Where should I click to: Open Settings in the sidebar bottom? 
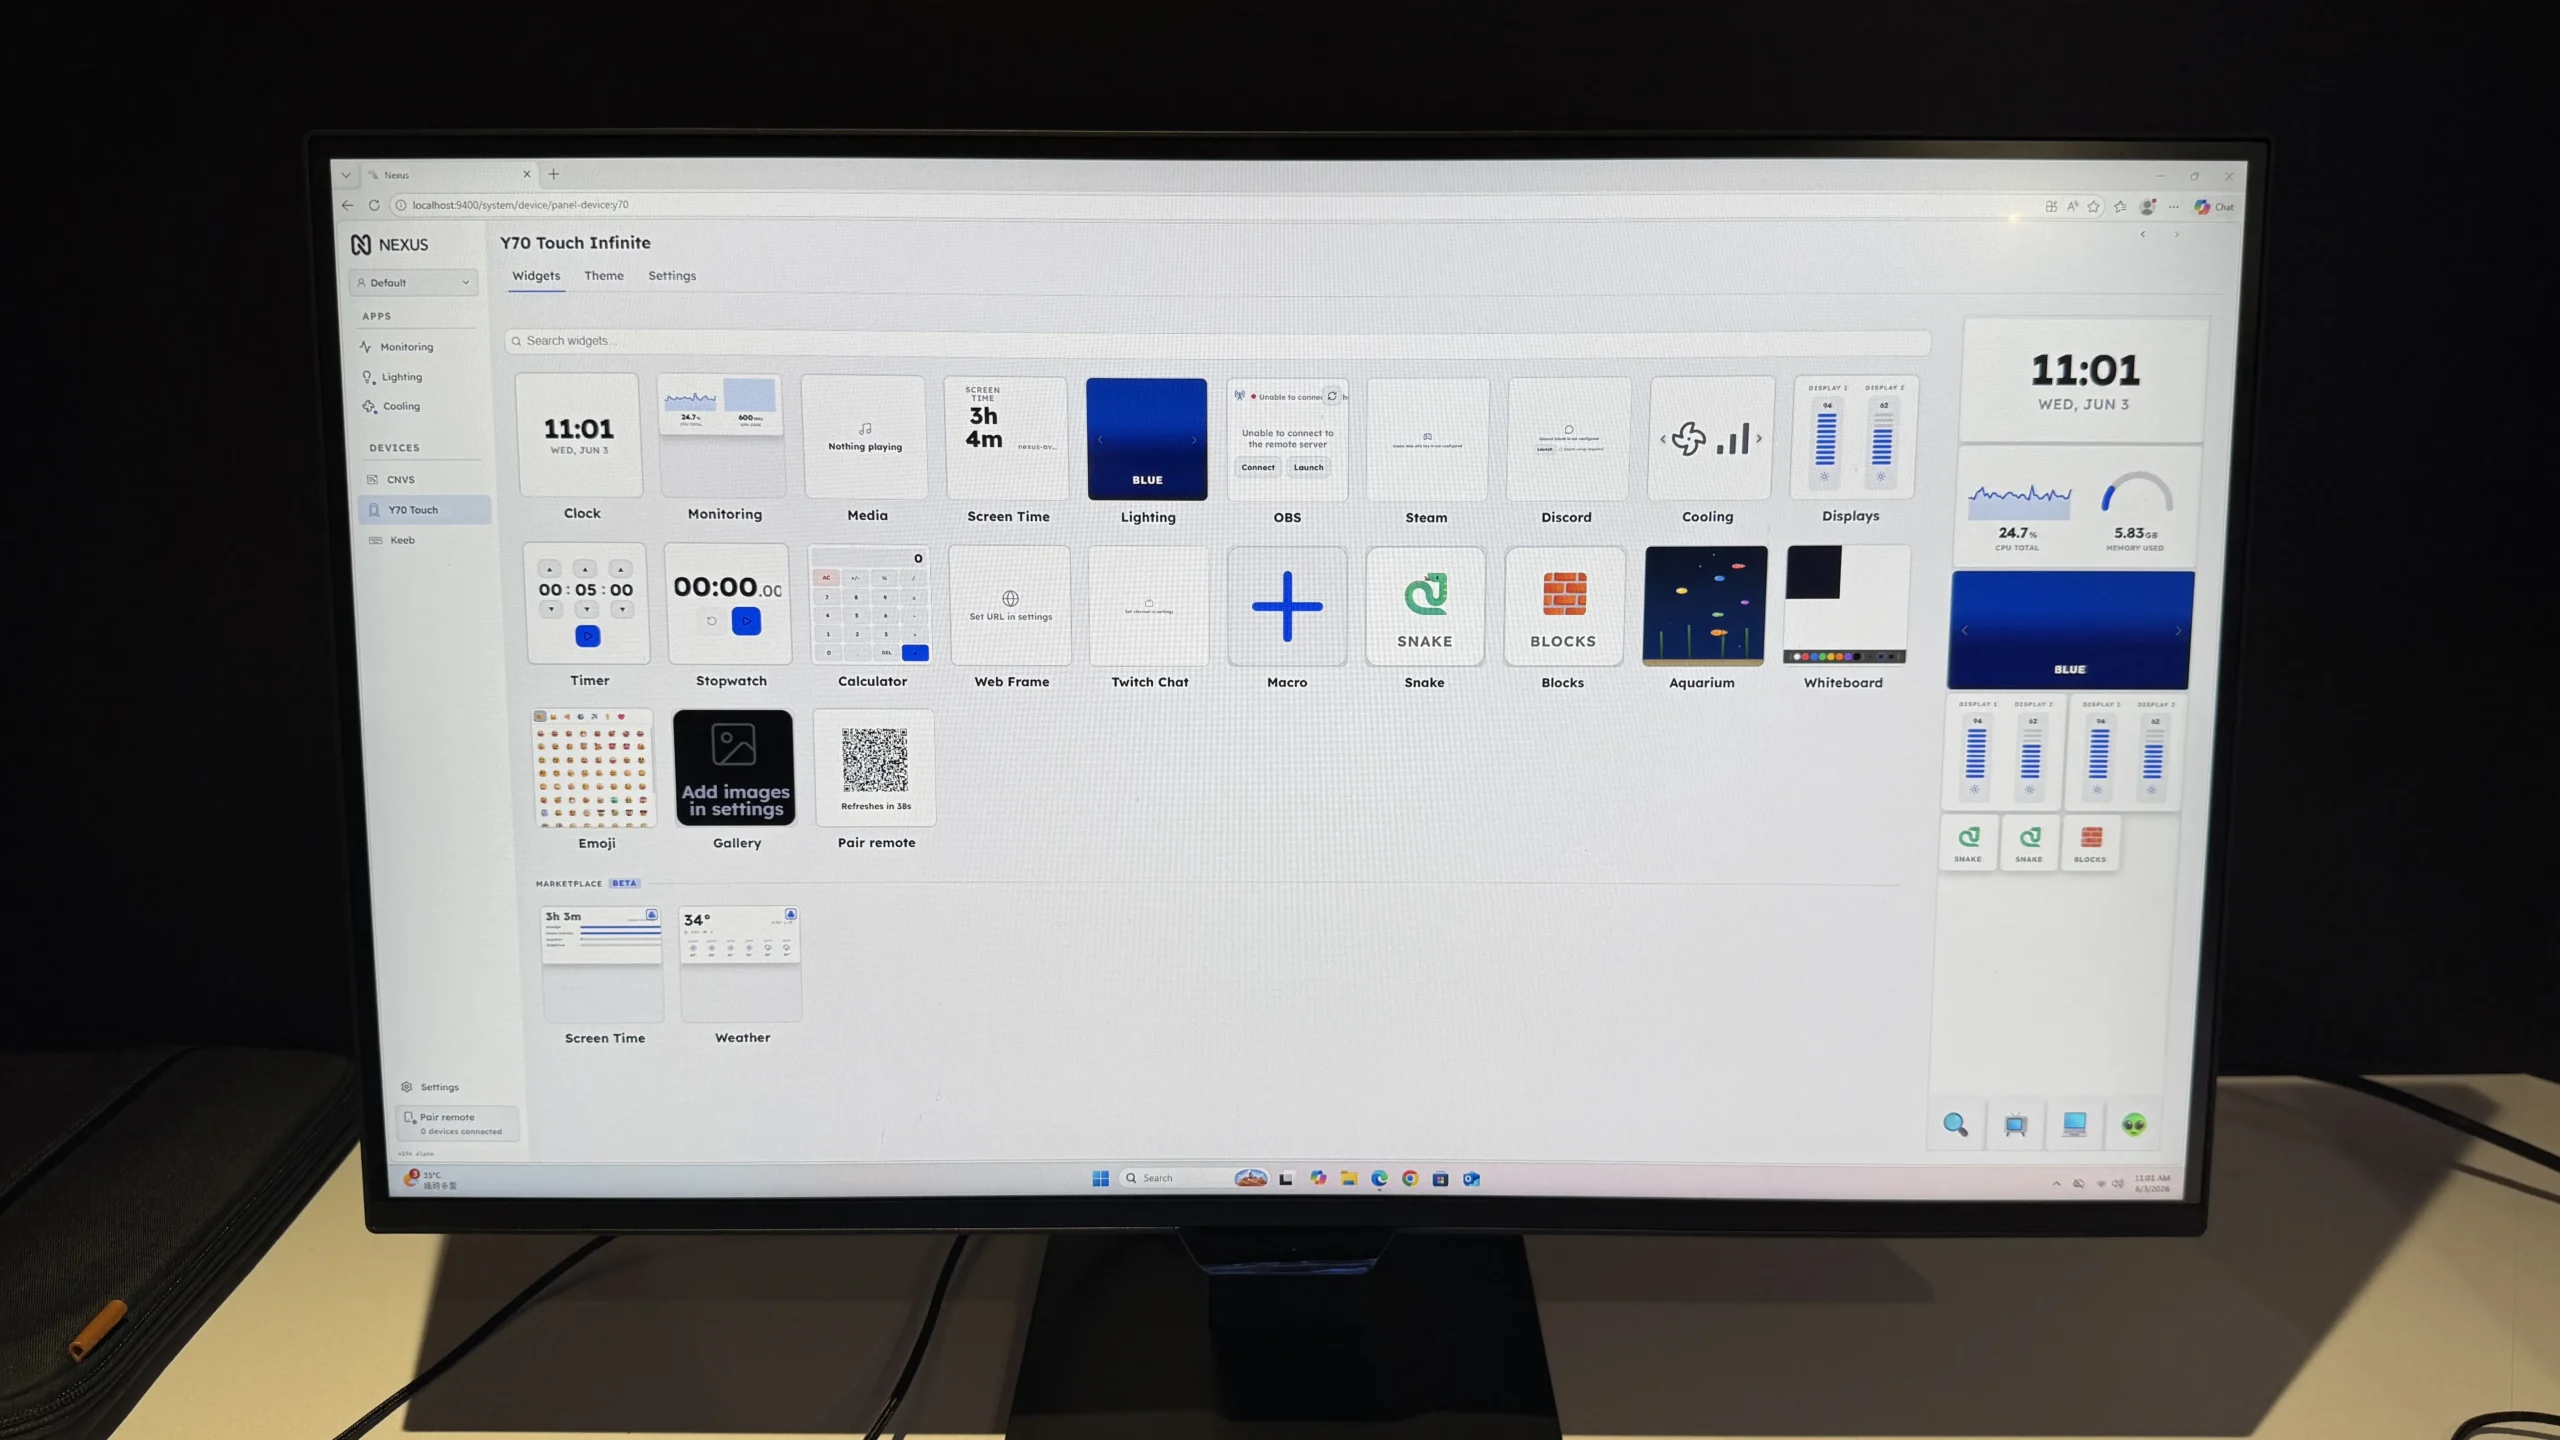coord(430,1087)
